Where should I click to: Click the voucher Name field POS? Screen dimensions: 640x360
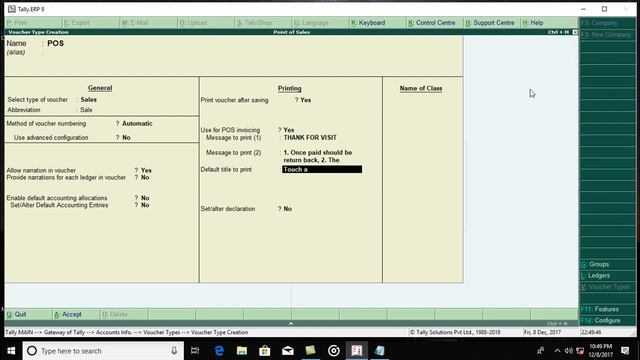pyautogui.click(x=56, y=43)
